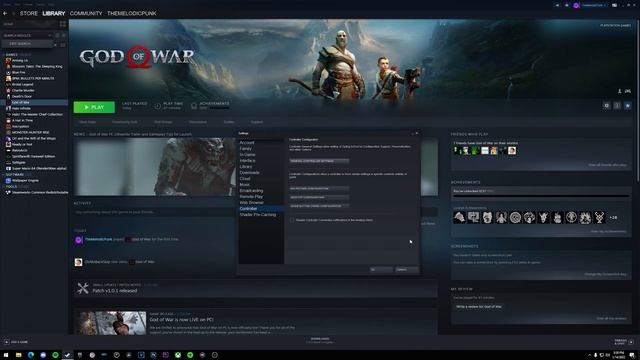
Task: Click the library search input field
Action: (28, 44)
